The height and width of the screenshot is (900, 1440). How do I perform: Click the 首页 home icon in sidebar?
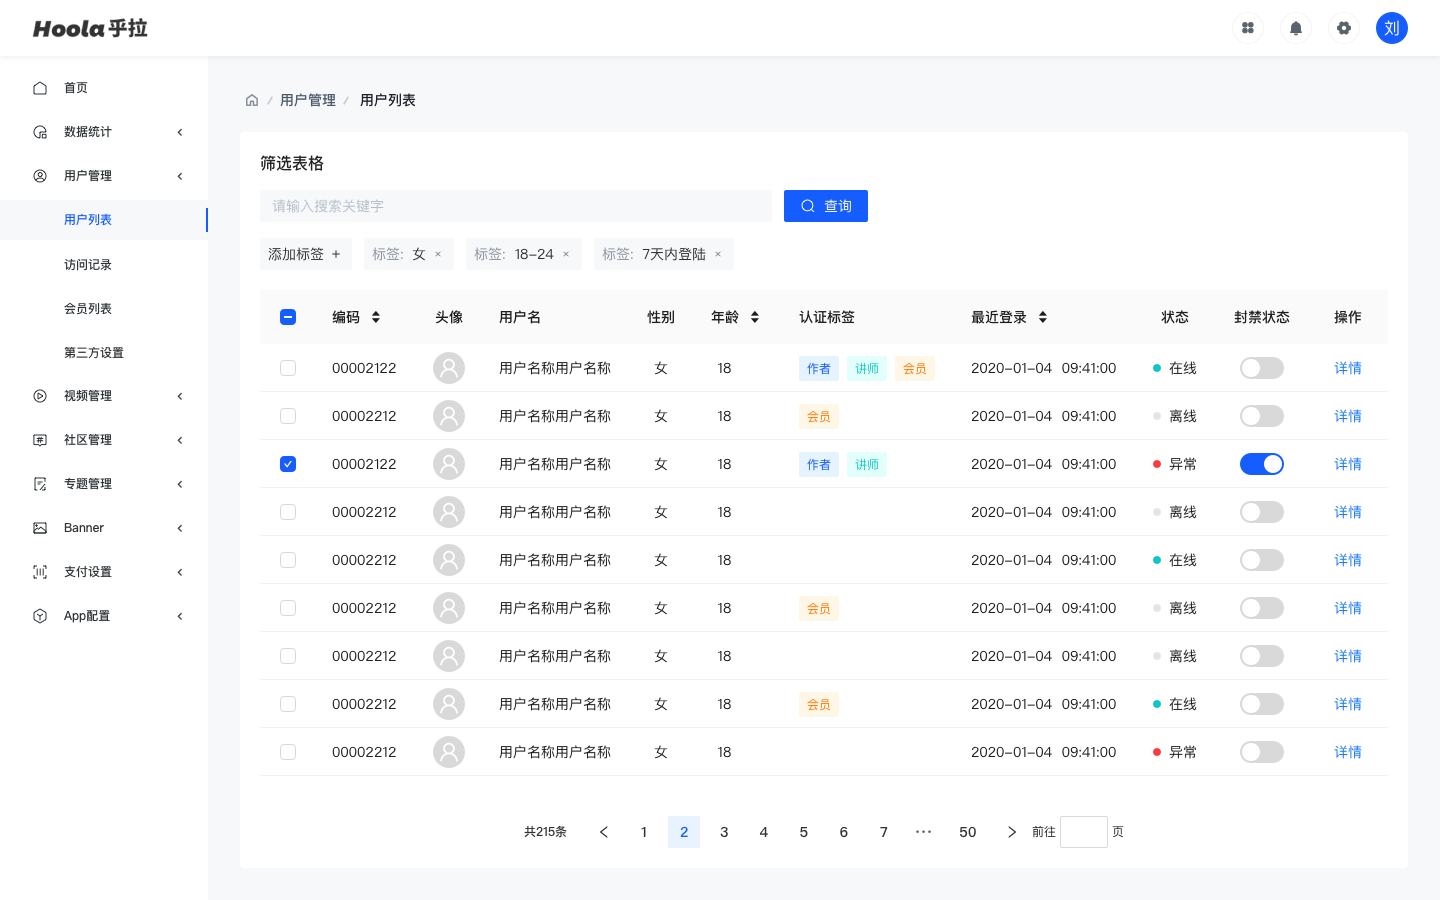click(40, 88)
